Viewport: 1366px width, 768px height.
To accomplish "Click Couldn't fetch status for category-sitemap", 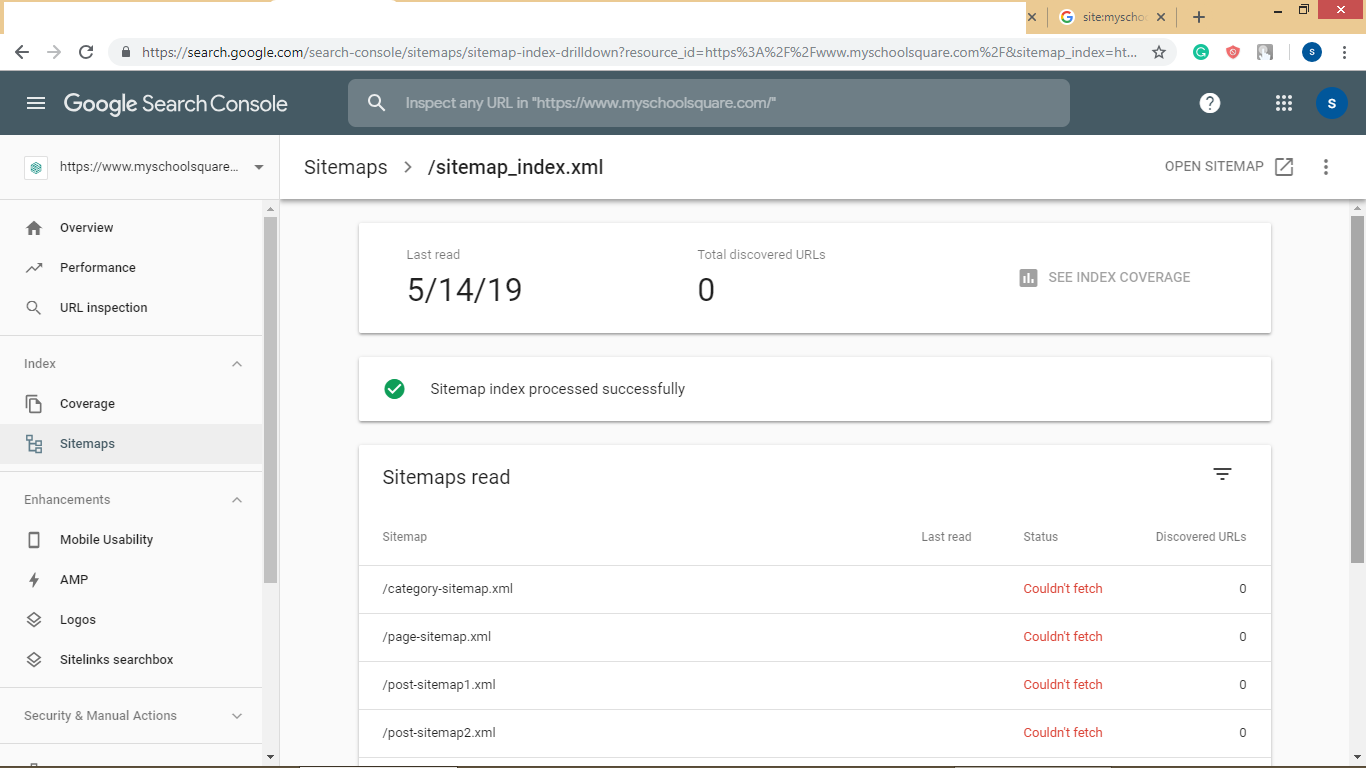I will [1063, 589].
